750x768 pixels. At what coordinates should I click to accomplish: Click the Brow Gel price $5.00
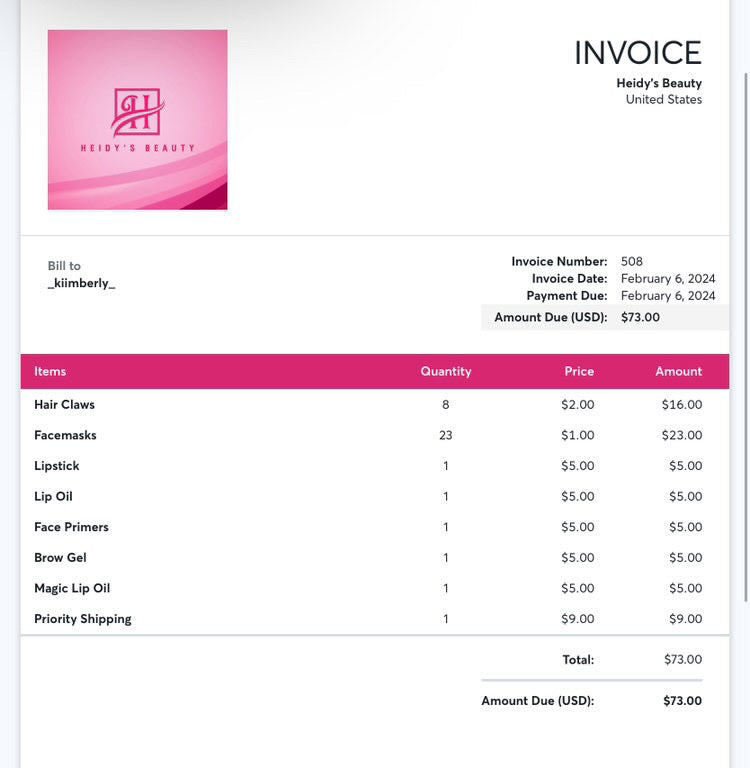(x=578, y=558)
